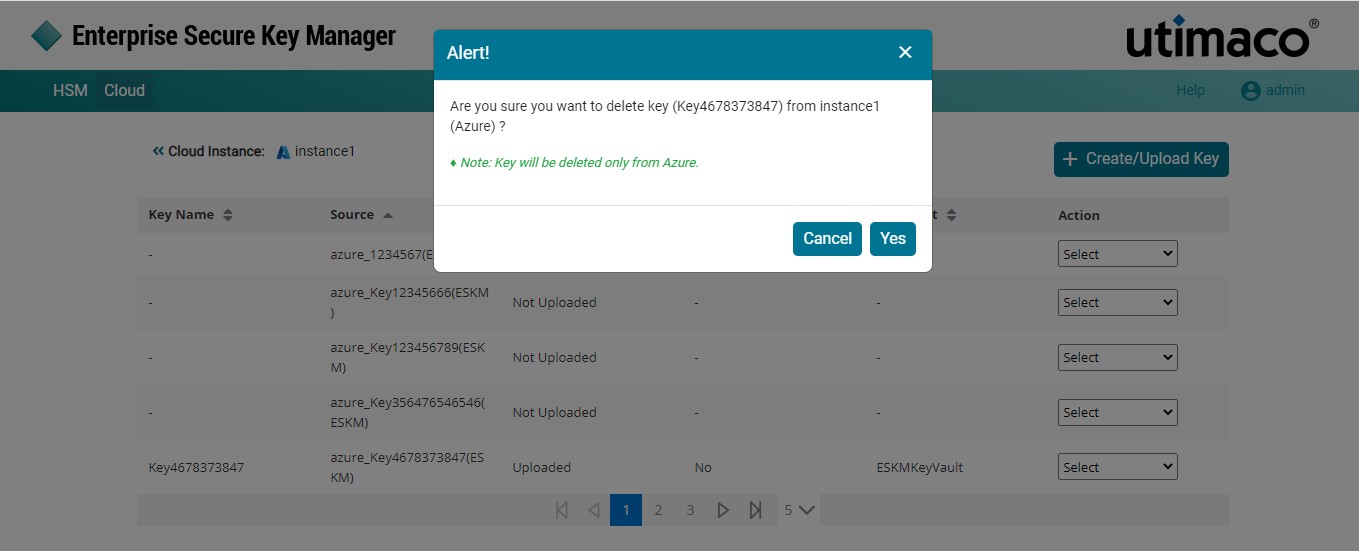Click the Utimaco logo
The height and width of the screenshot is (551, 1359).
[x=1223, y=37]
